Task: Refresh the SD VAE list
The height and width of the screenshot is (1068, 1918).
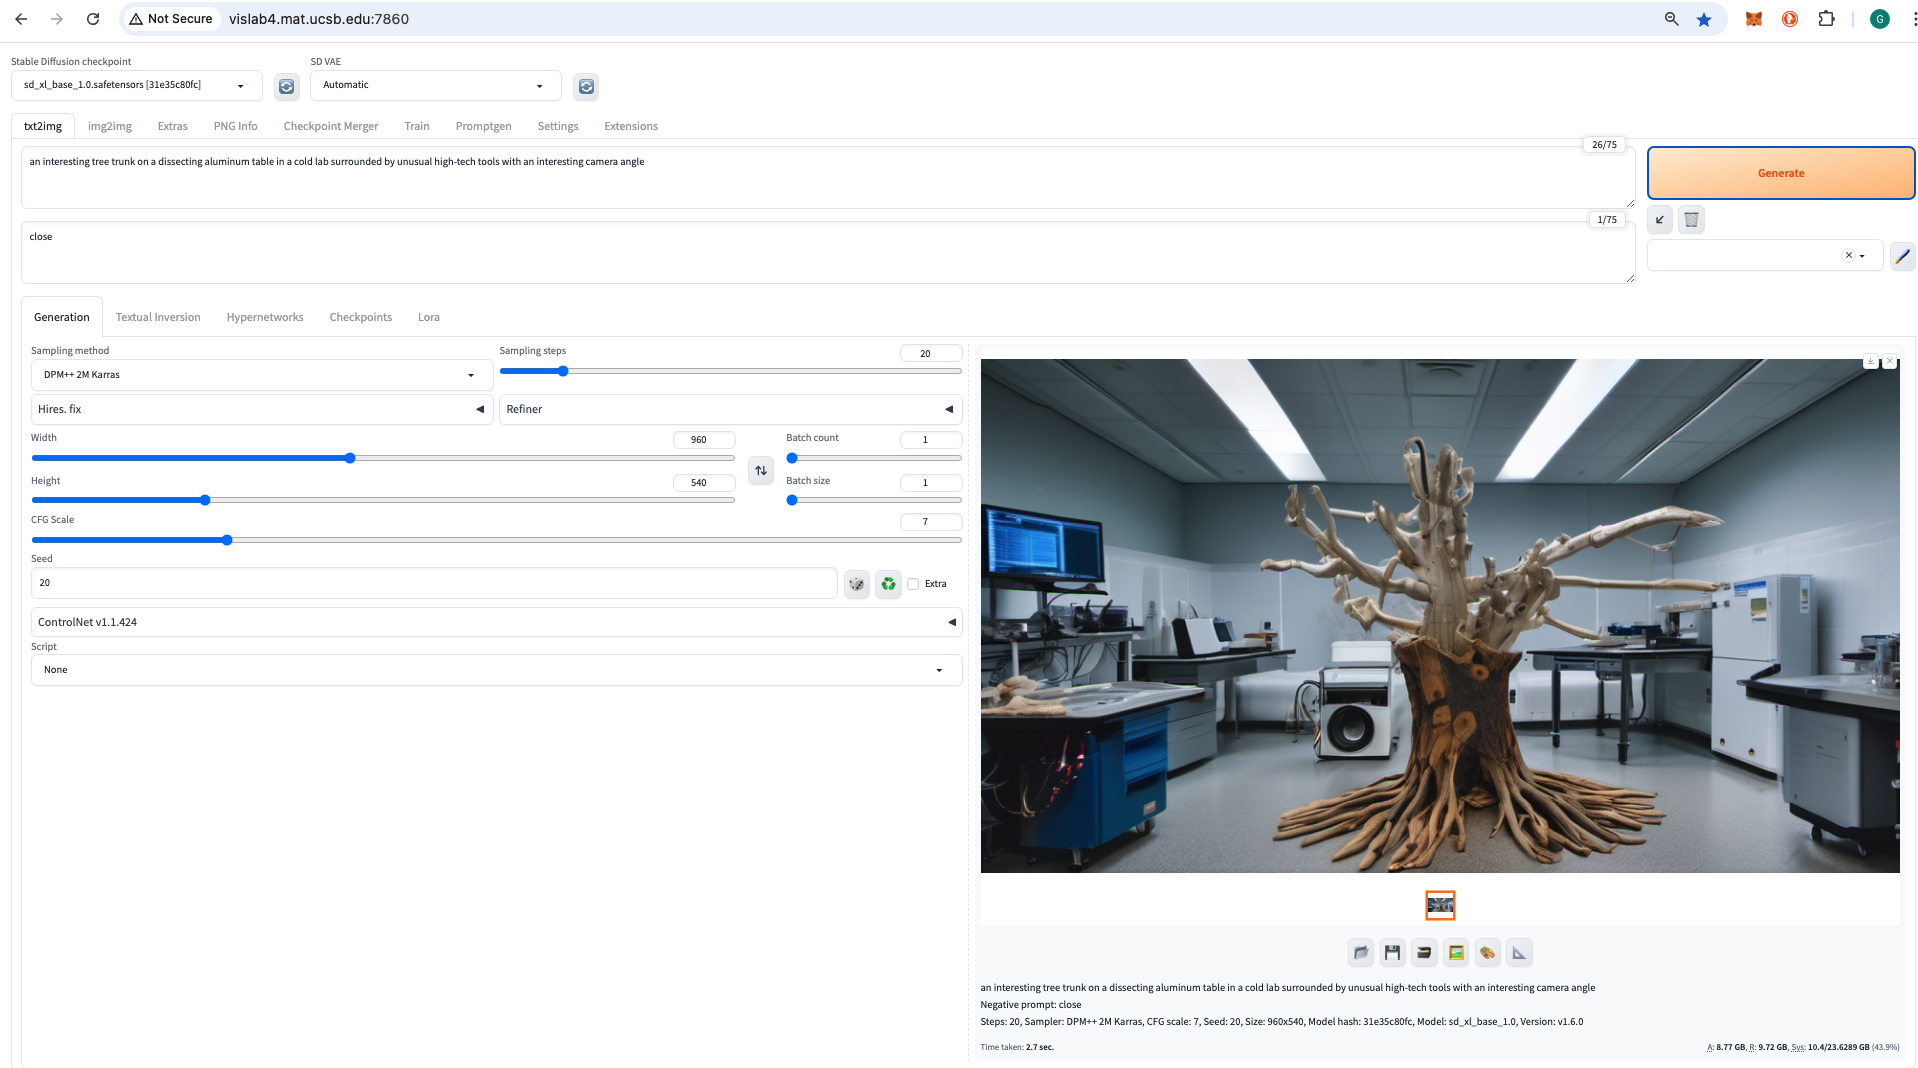Action: click(x=586, y=87)
